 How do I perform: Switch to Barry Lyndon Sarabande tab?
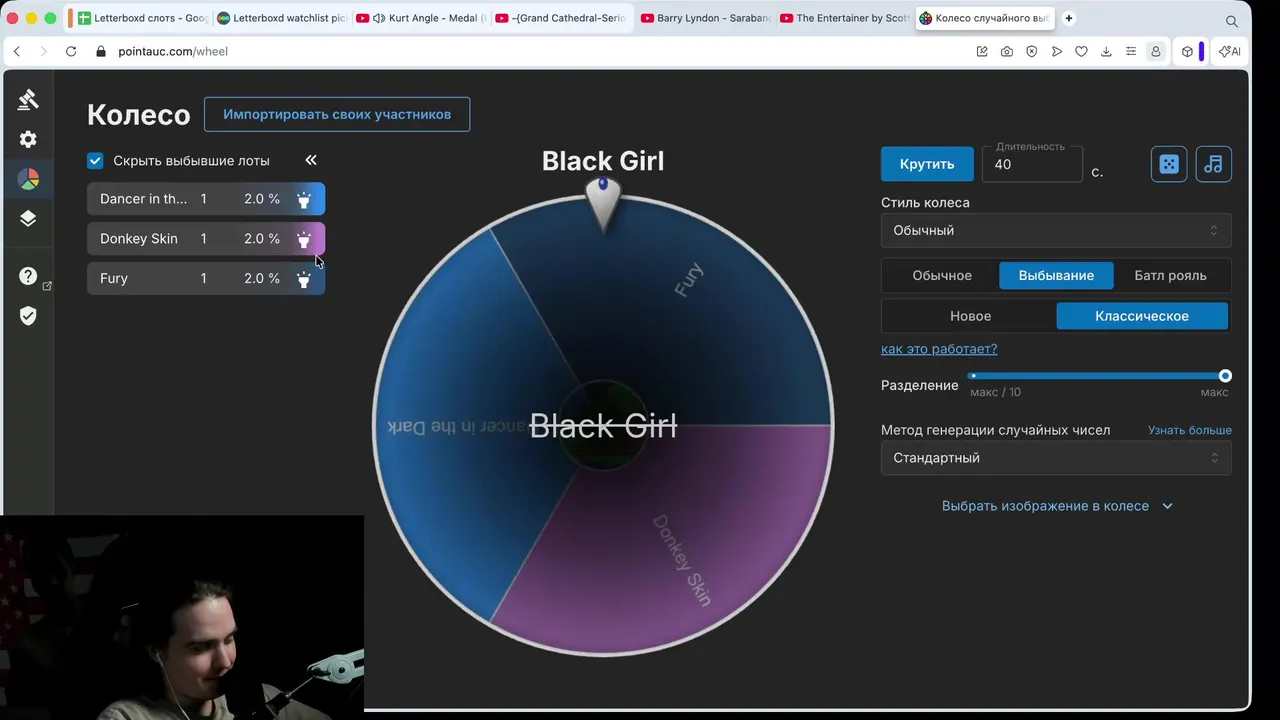point(704,18)
